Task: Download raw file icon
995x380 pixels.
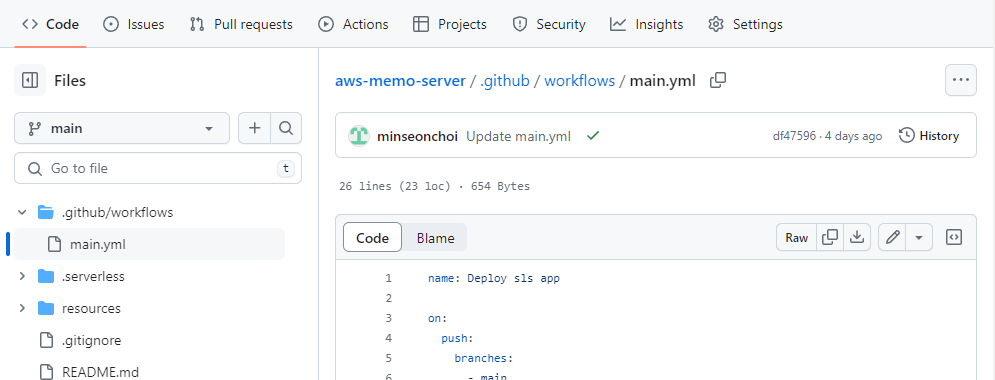Action: pyautogui.click(x=857, y=237)
